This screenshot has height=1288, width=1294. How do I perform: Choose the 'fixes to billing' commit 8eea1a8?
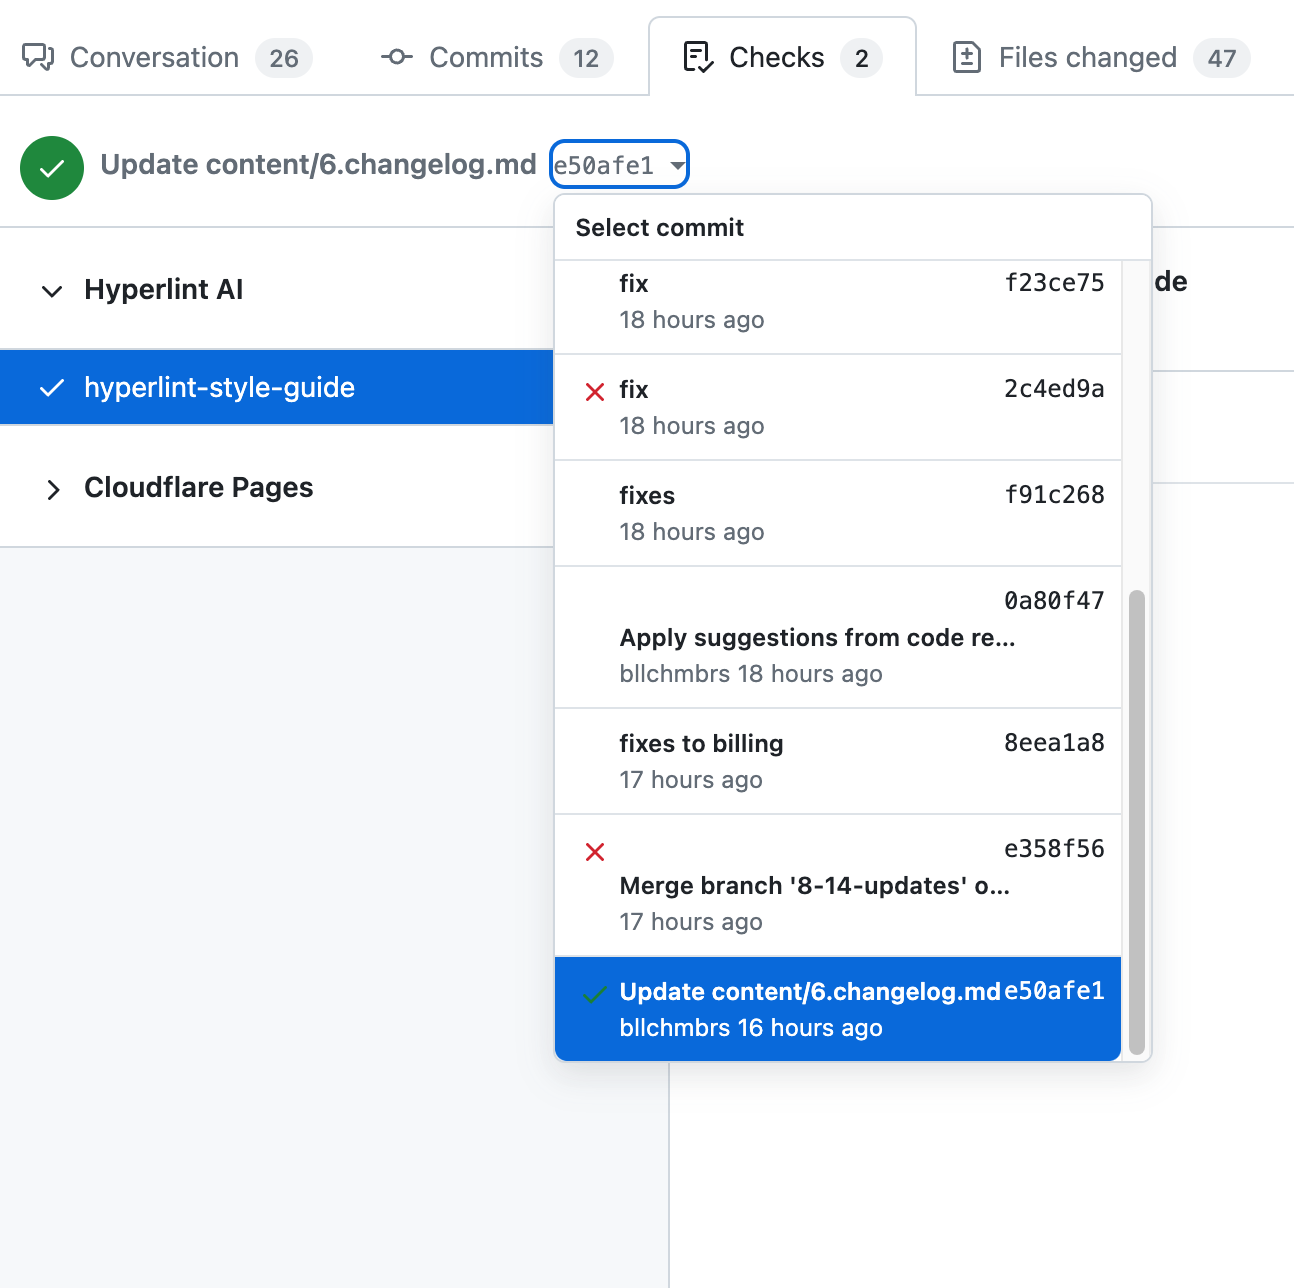coord(838,761)
